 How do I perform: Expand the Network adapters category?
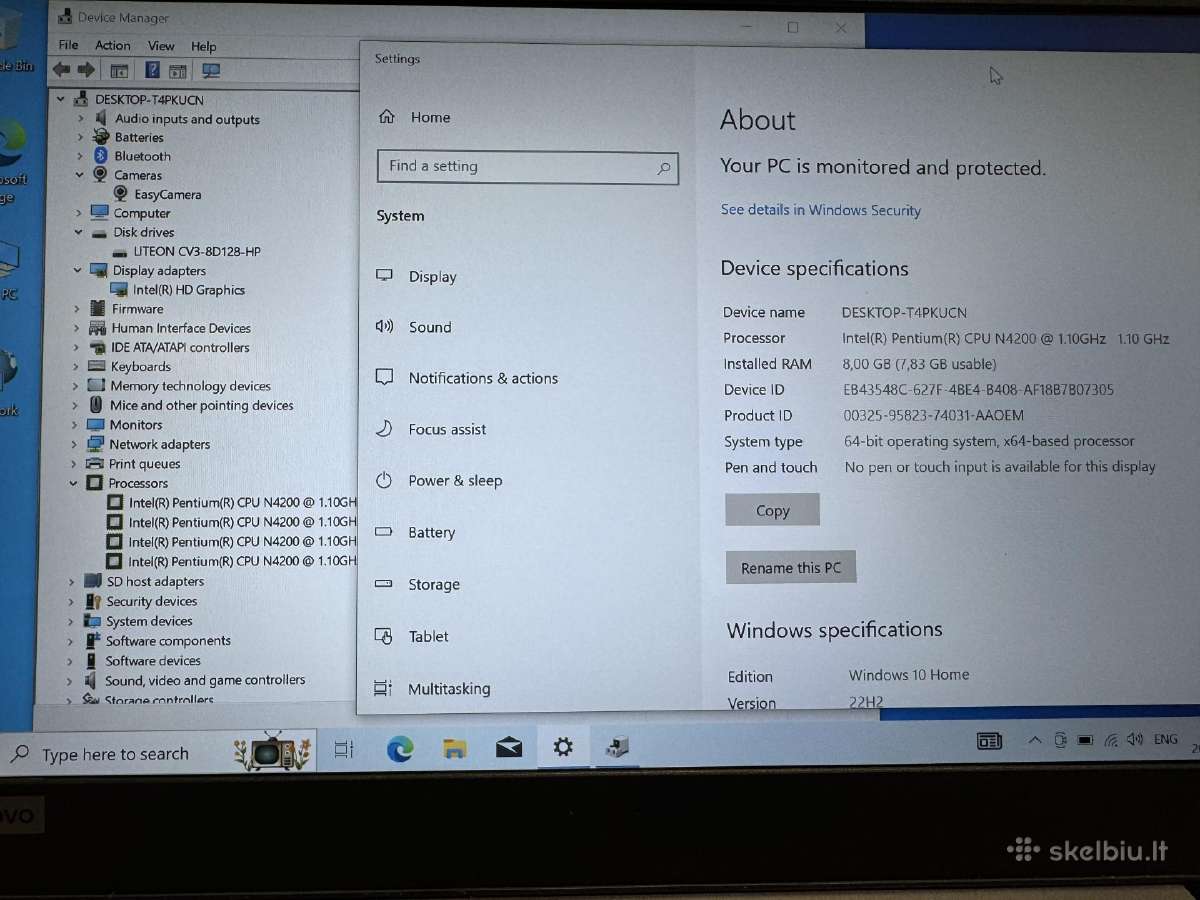[x=75, y=444]
